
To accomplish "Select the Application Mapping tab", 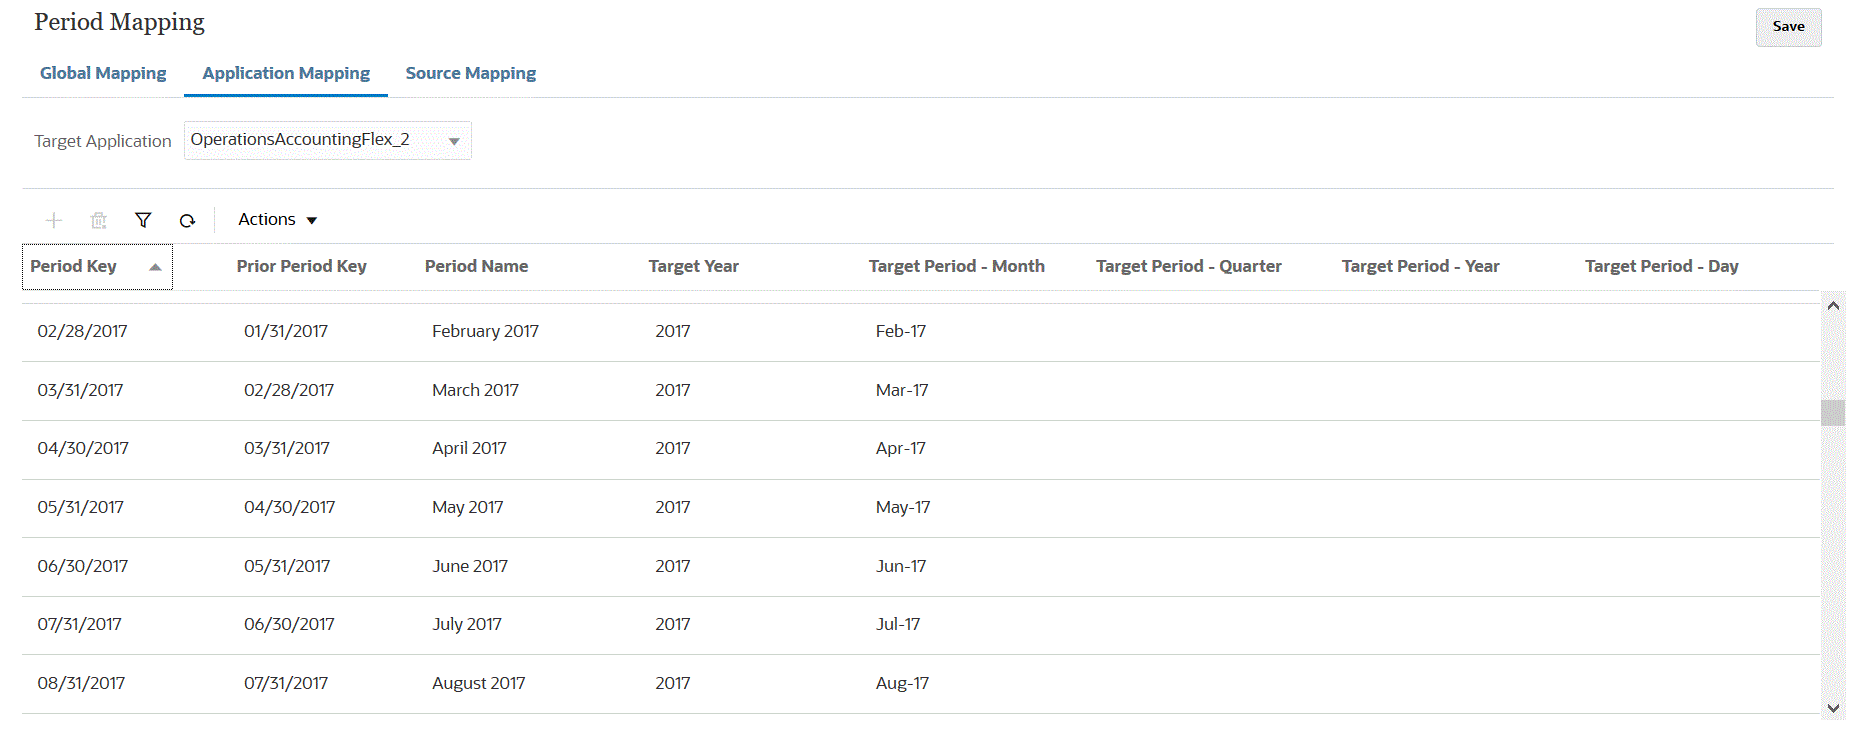I will tap(286, 73).
